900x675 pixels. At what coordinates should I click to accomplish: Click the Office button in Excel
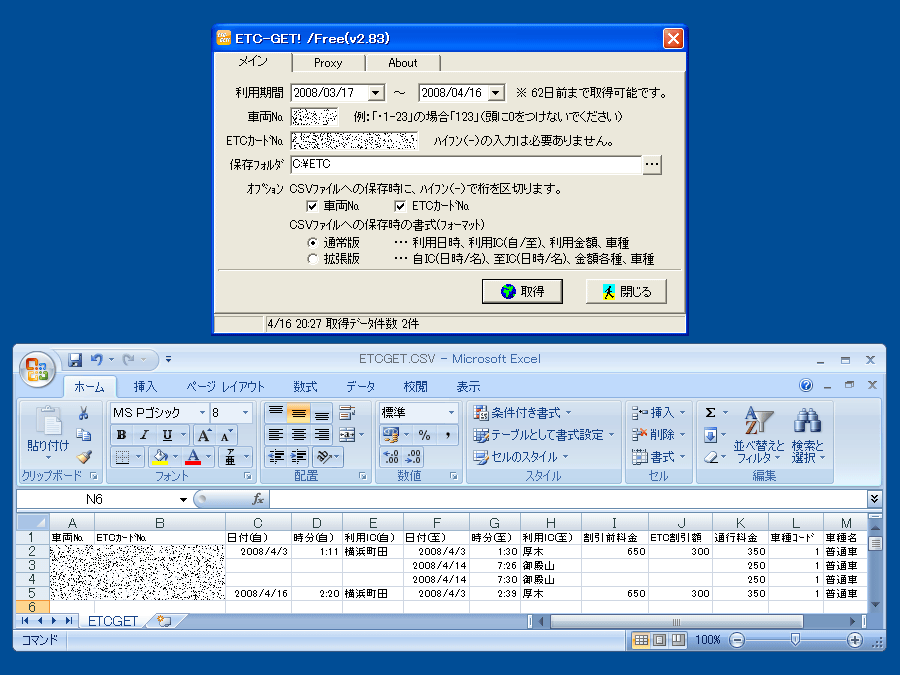pyautogui.click(x=37, y=368)
